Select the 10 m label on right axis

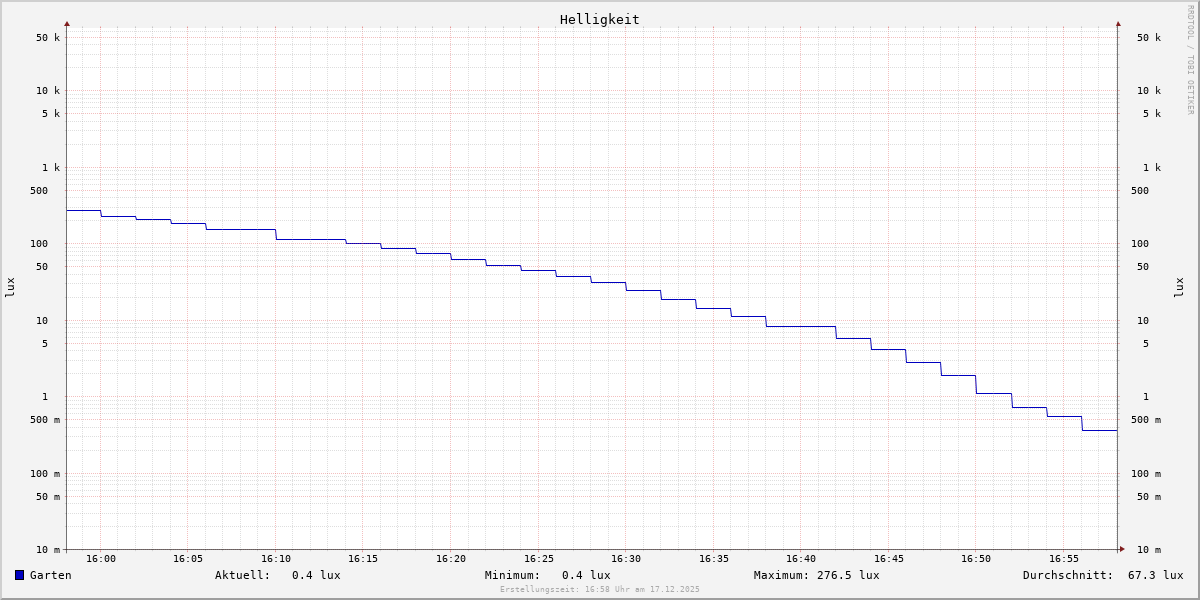tap(1149, 550)
